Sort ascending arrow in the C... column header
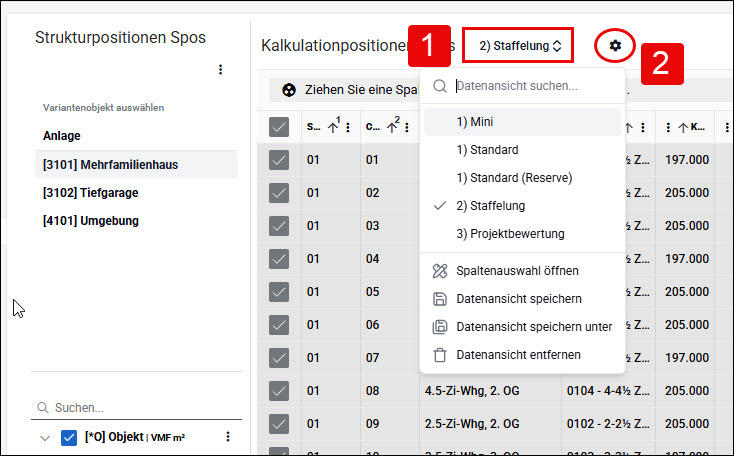The width and height of the screenshot is (734, 456). tap(392, 127)
